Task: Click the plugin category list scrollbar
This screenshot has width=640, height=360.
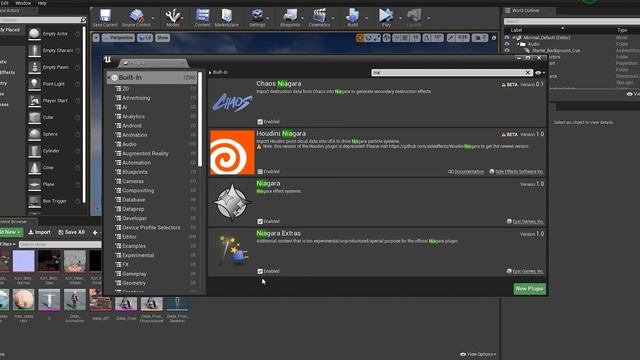Action: point(200,119)
